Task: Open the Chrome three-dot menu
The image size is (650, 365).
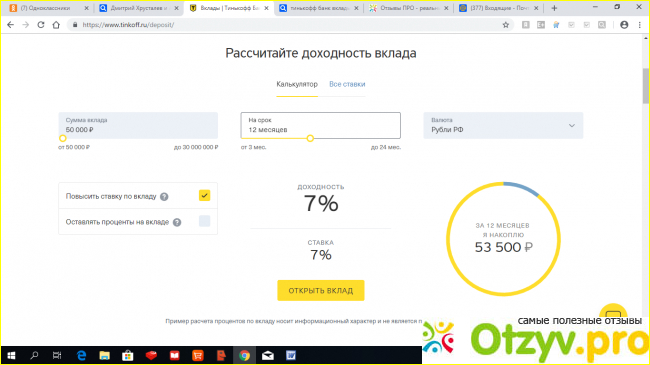Action: 640,25
